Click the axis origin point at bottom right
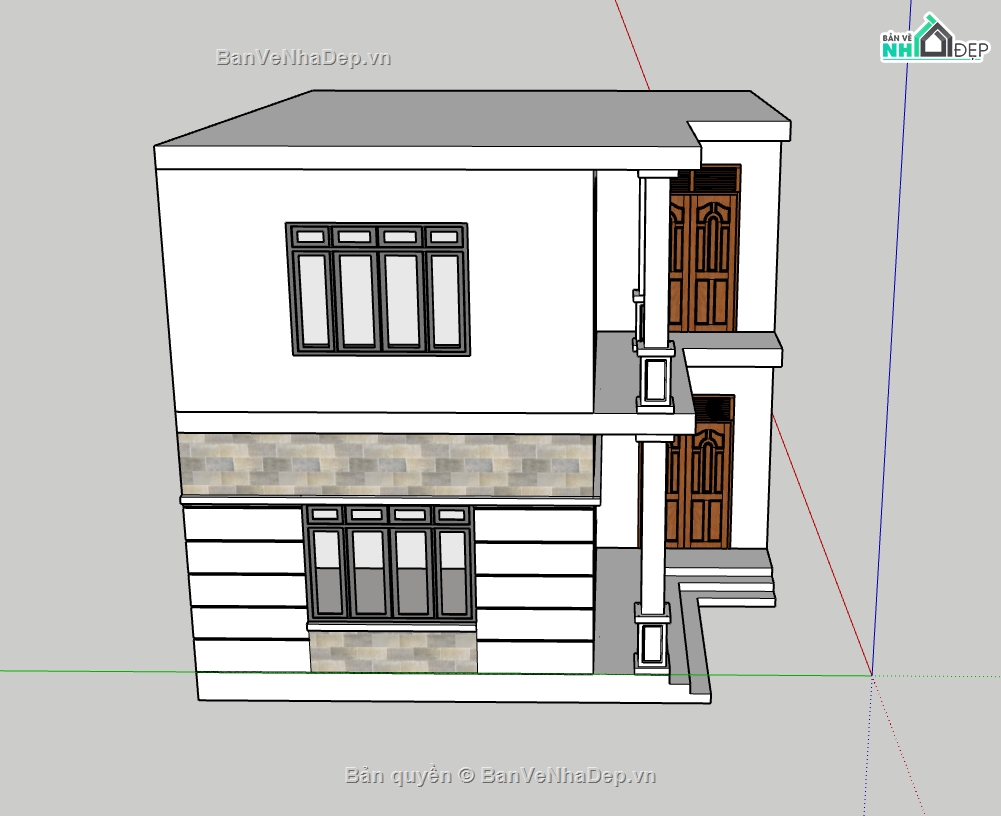Image resolution: width=1001 pixels, height=816 pixels. point(872,675)
